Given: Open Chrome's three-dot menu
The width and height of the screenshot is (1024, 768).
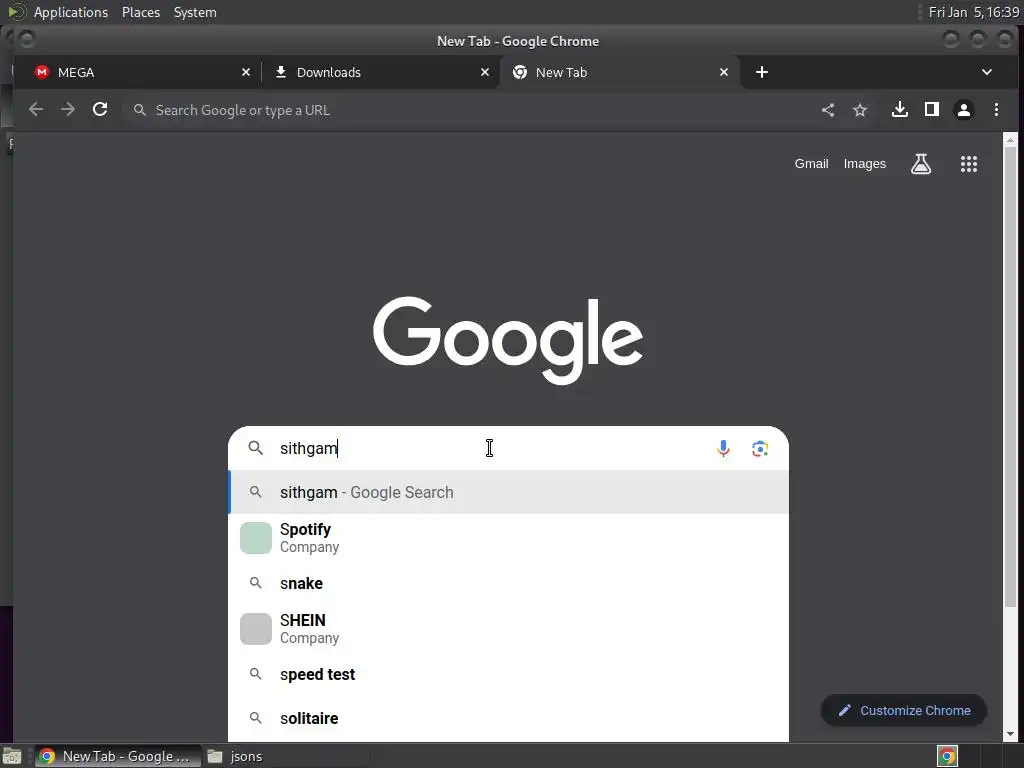Looking at the screenshot, I should click(x=996, y=110).
